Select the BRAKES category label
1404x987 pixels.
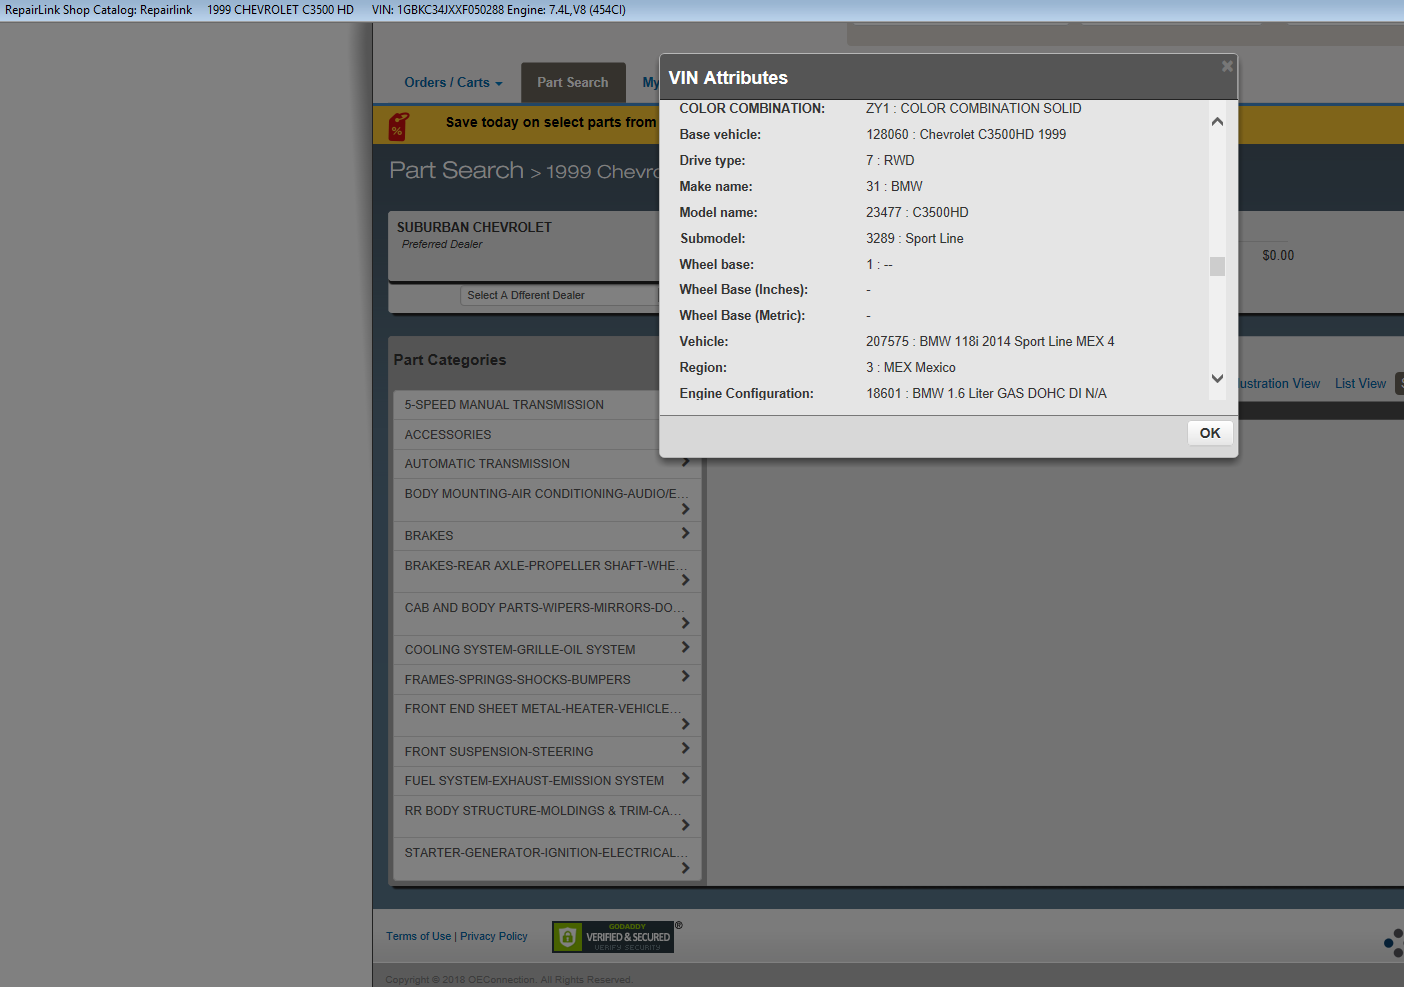click(429, 536)
